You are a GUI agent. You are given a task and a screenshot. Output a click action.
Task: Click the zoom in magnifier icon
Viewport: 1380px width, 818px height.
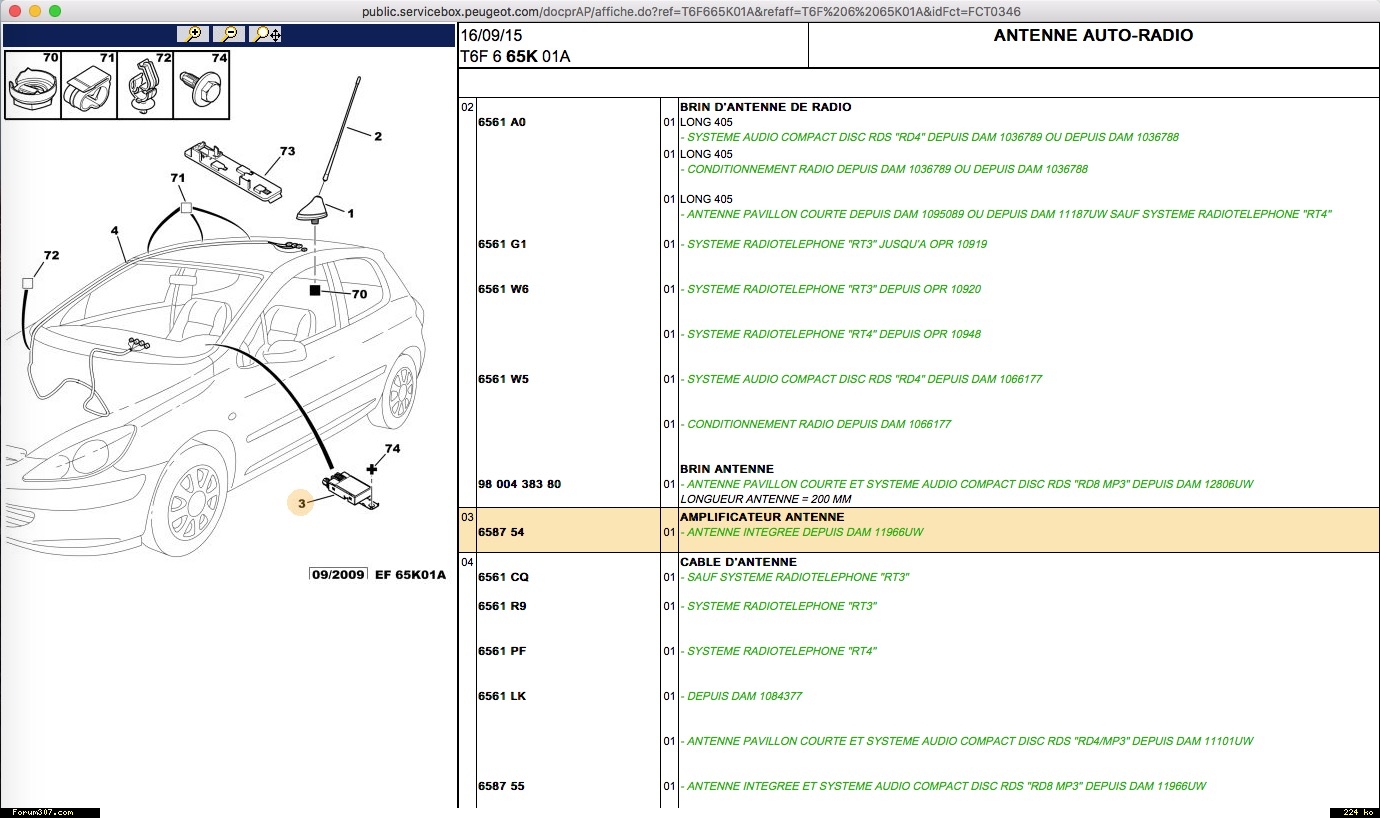click(x=192, y=34)
